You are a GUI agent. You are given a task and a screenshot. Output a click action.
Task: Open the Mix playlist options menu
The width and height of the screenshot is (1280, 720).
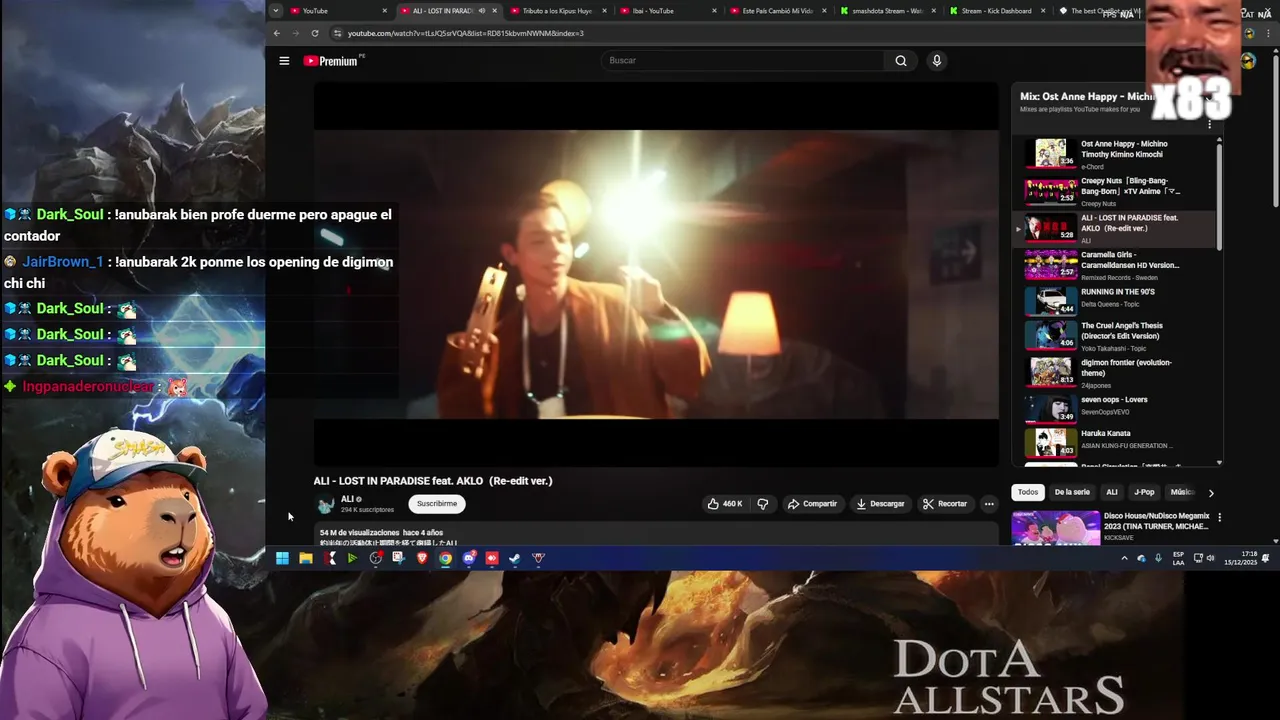click(1209, 125)
